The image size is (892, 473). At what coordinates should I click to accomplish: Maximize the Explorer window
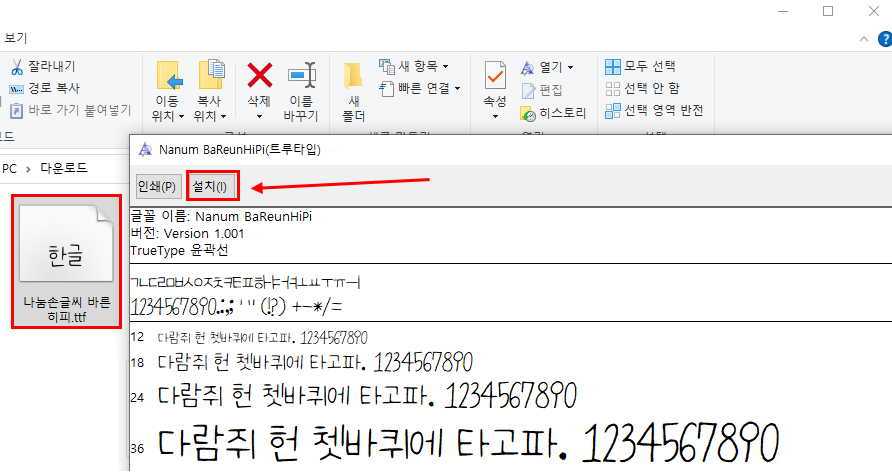pos(828,11)
